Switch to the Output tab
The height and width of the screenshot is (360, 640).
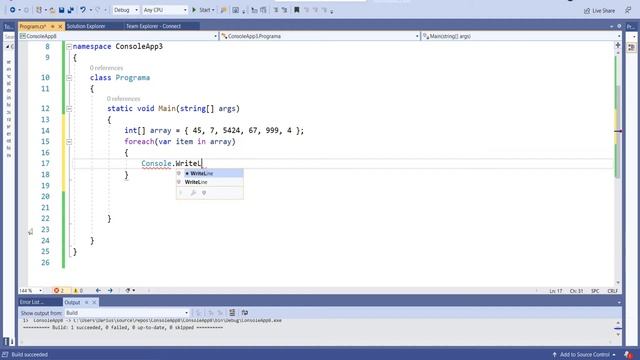click(72, 302)
